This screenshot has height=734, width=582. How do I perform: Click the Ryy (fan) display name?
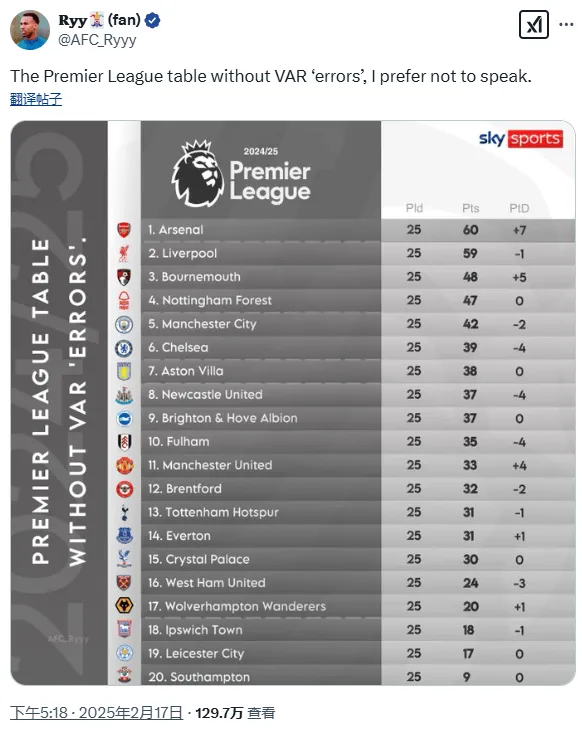click(99, 20)
